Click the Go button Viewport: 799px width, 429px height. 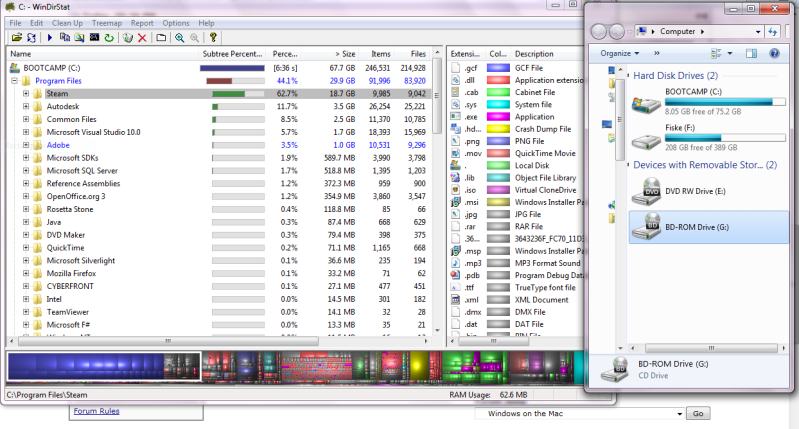click(x=698, y=413)
